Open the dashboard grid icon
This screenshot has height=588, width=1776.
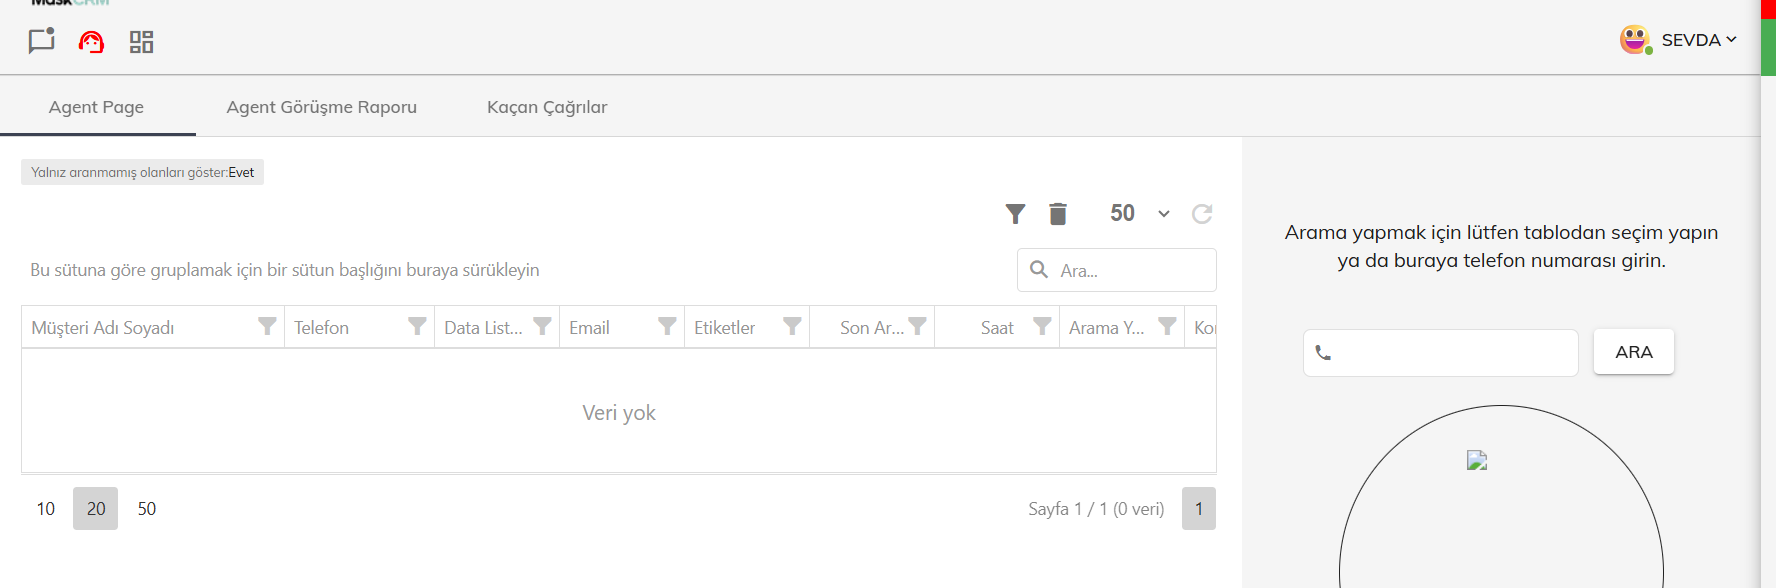141,42
